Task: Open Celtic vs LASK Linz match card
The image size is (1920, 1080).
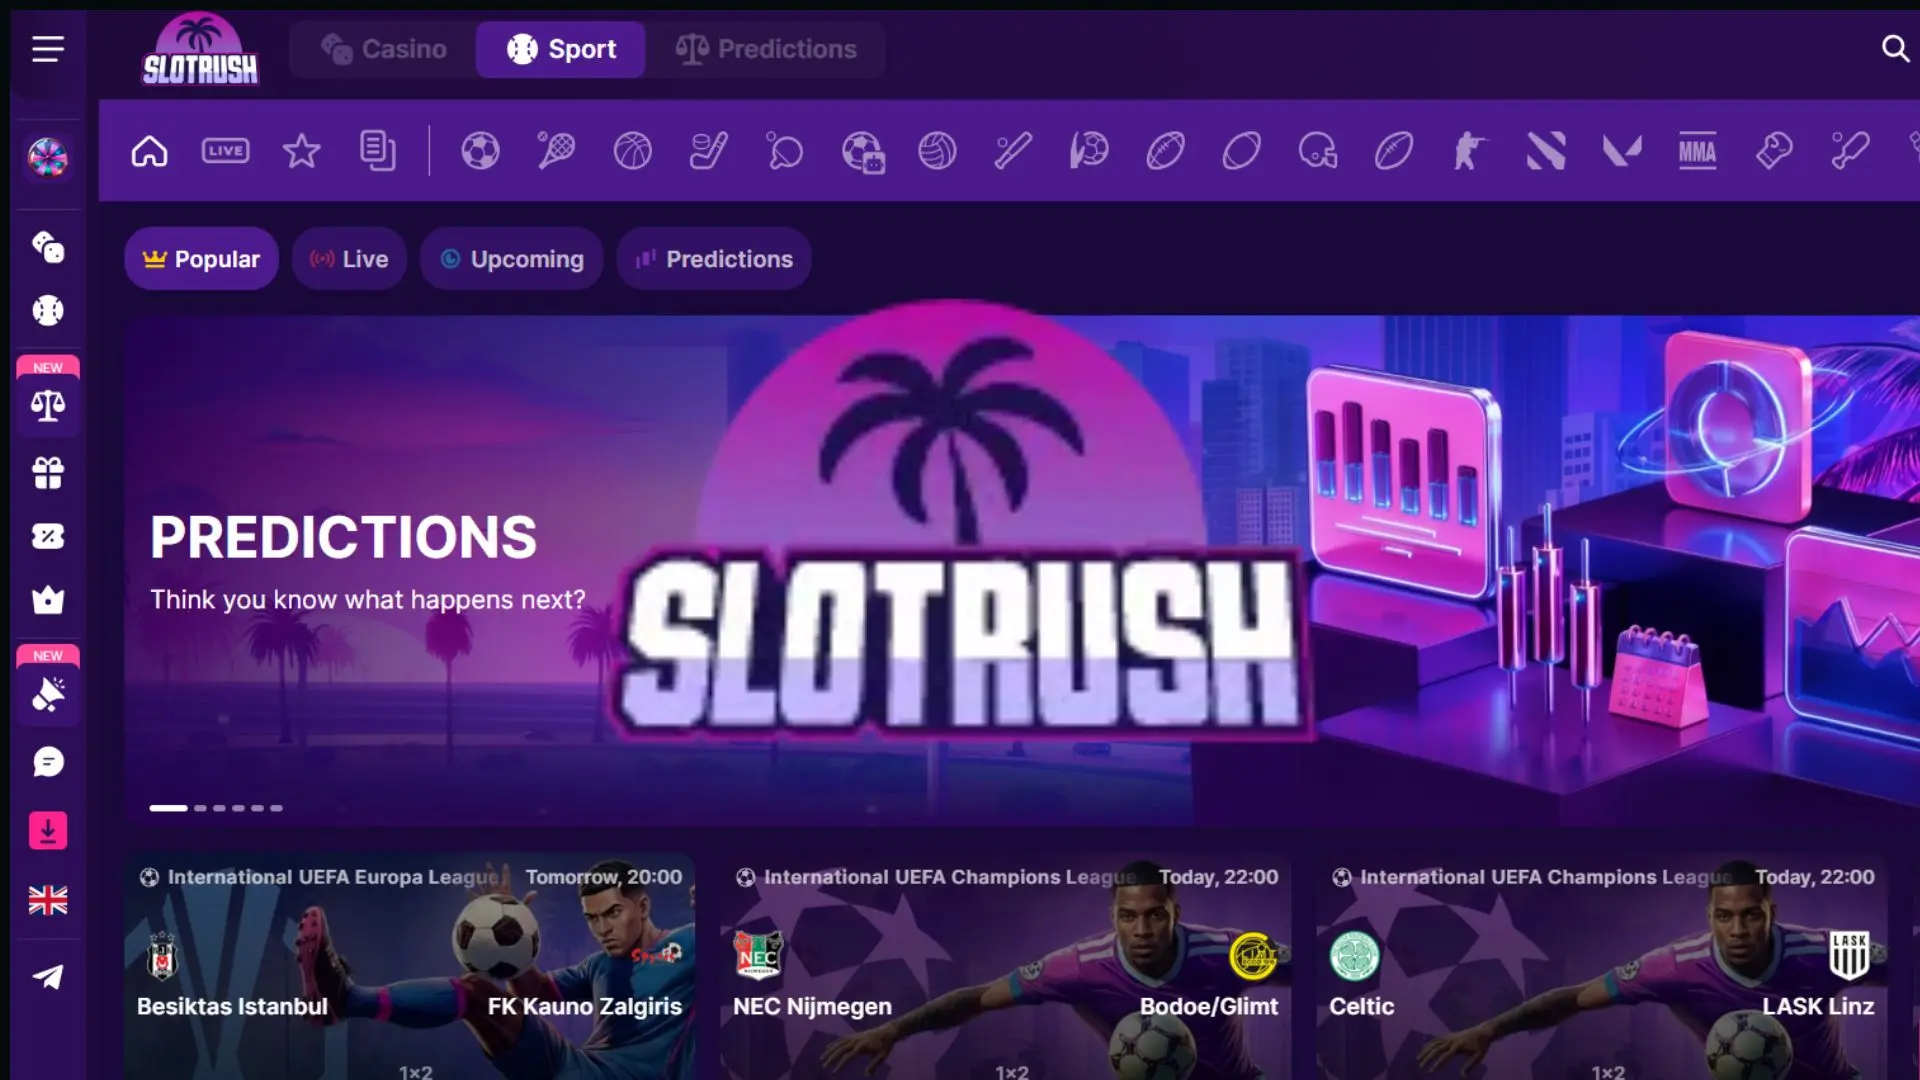Action: point(1602,967)
